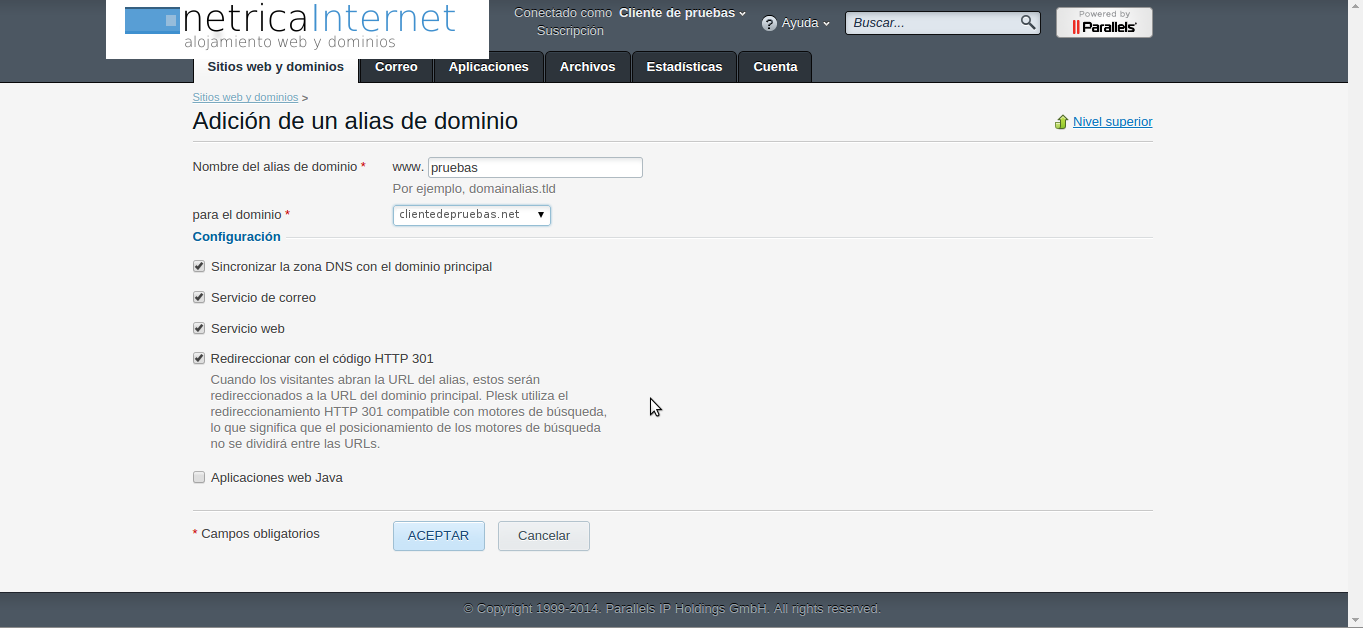Go to the Archivos tab
This screenshot has height=628, width=1363.
(587, 67)
